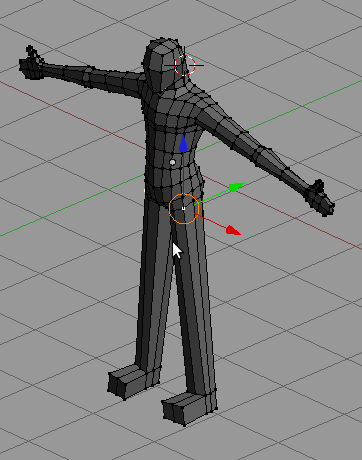This screenshot has width=362, height=460.
Task: Click the orange circle at manipulator center
Action: click(184, 209)
